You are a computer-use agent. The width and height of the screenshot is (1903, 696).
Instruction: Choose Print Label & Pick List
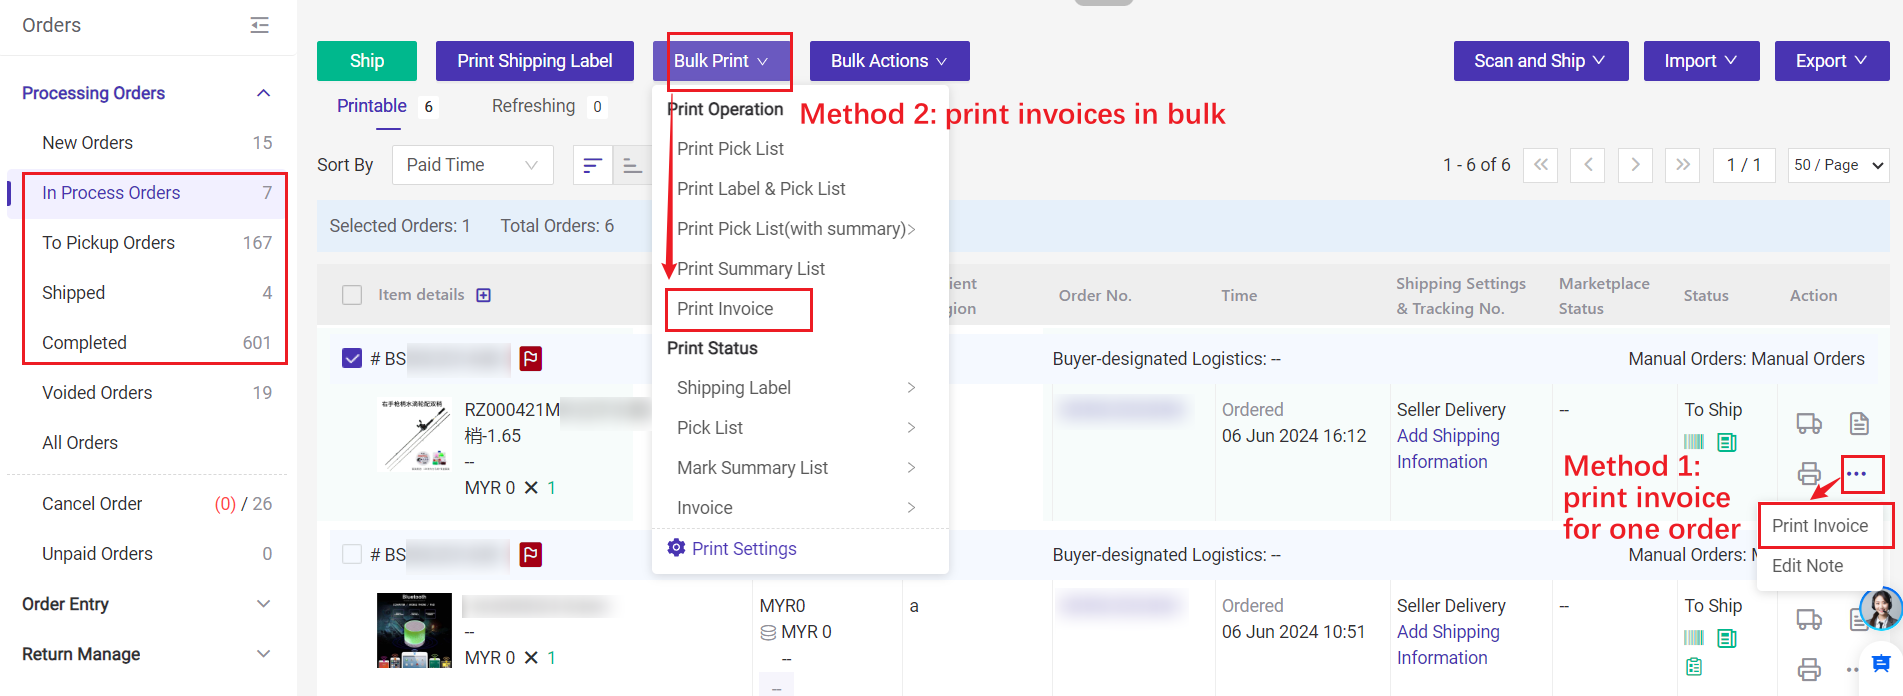(x=761, y=189)
